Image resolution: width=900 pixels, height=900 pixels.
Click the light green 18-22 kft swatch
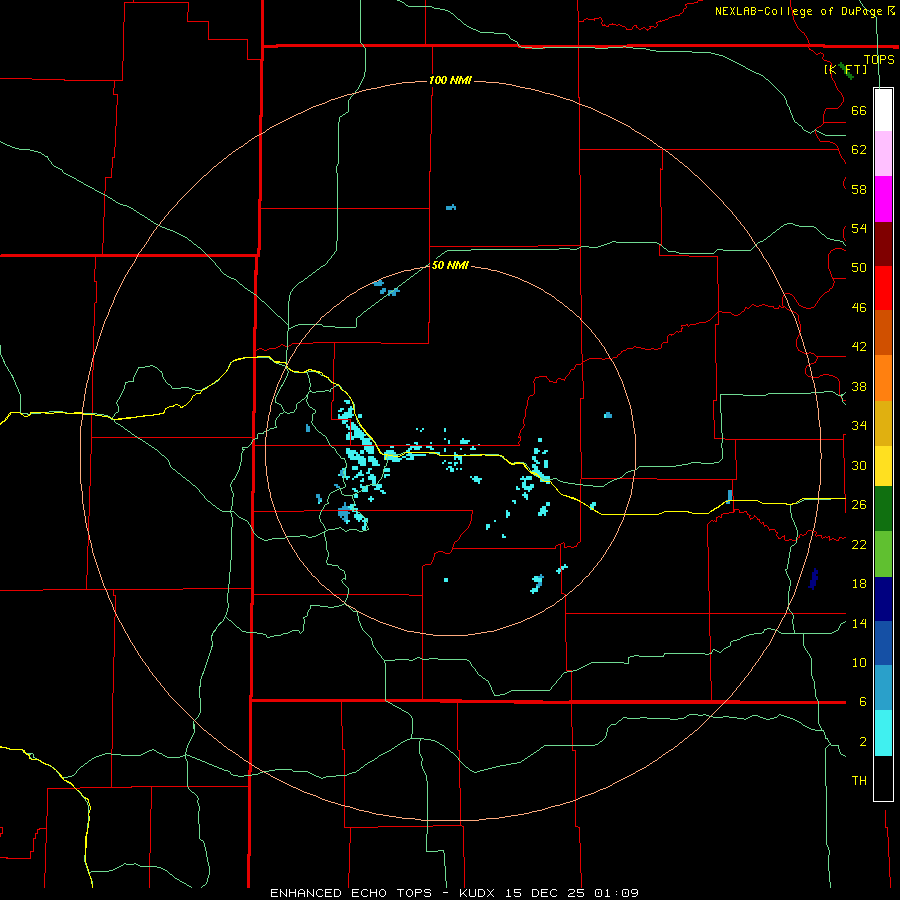(883, 554)
